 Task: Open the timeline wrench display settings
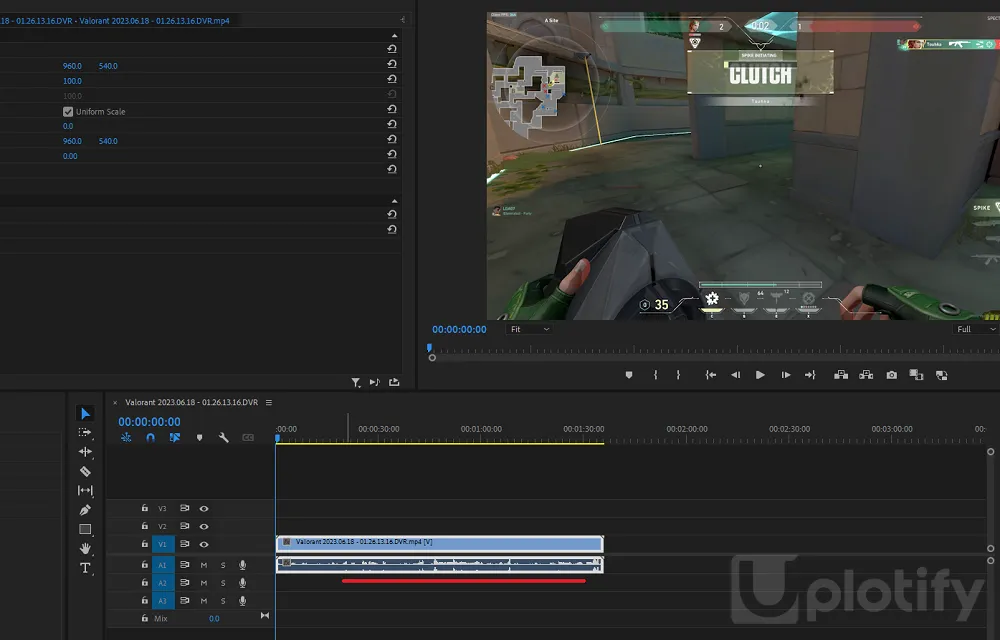223,437
